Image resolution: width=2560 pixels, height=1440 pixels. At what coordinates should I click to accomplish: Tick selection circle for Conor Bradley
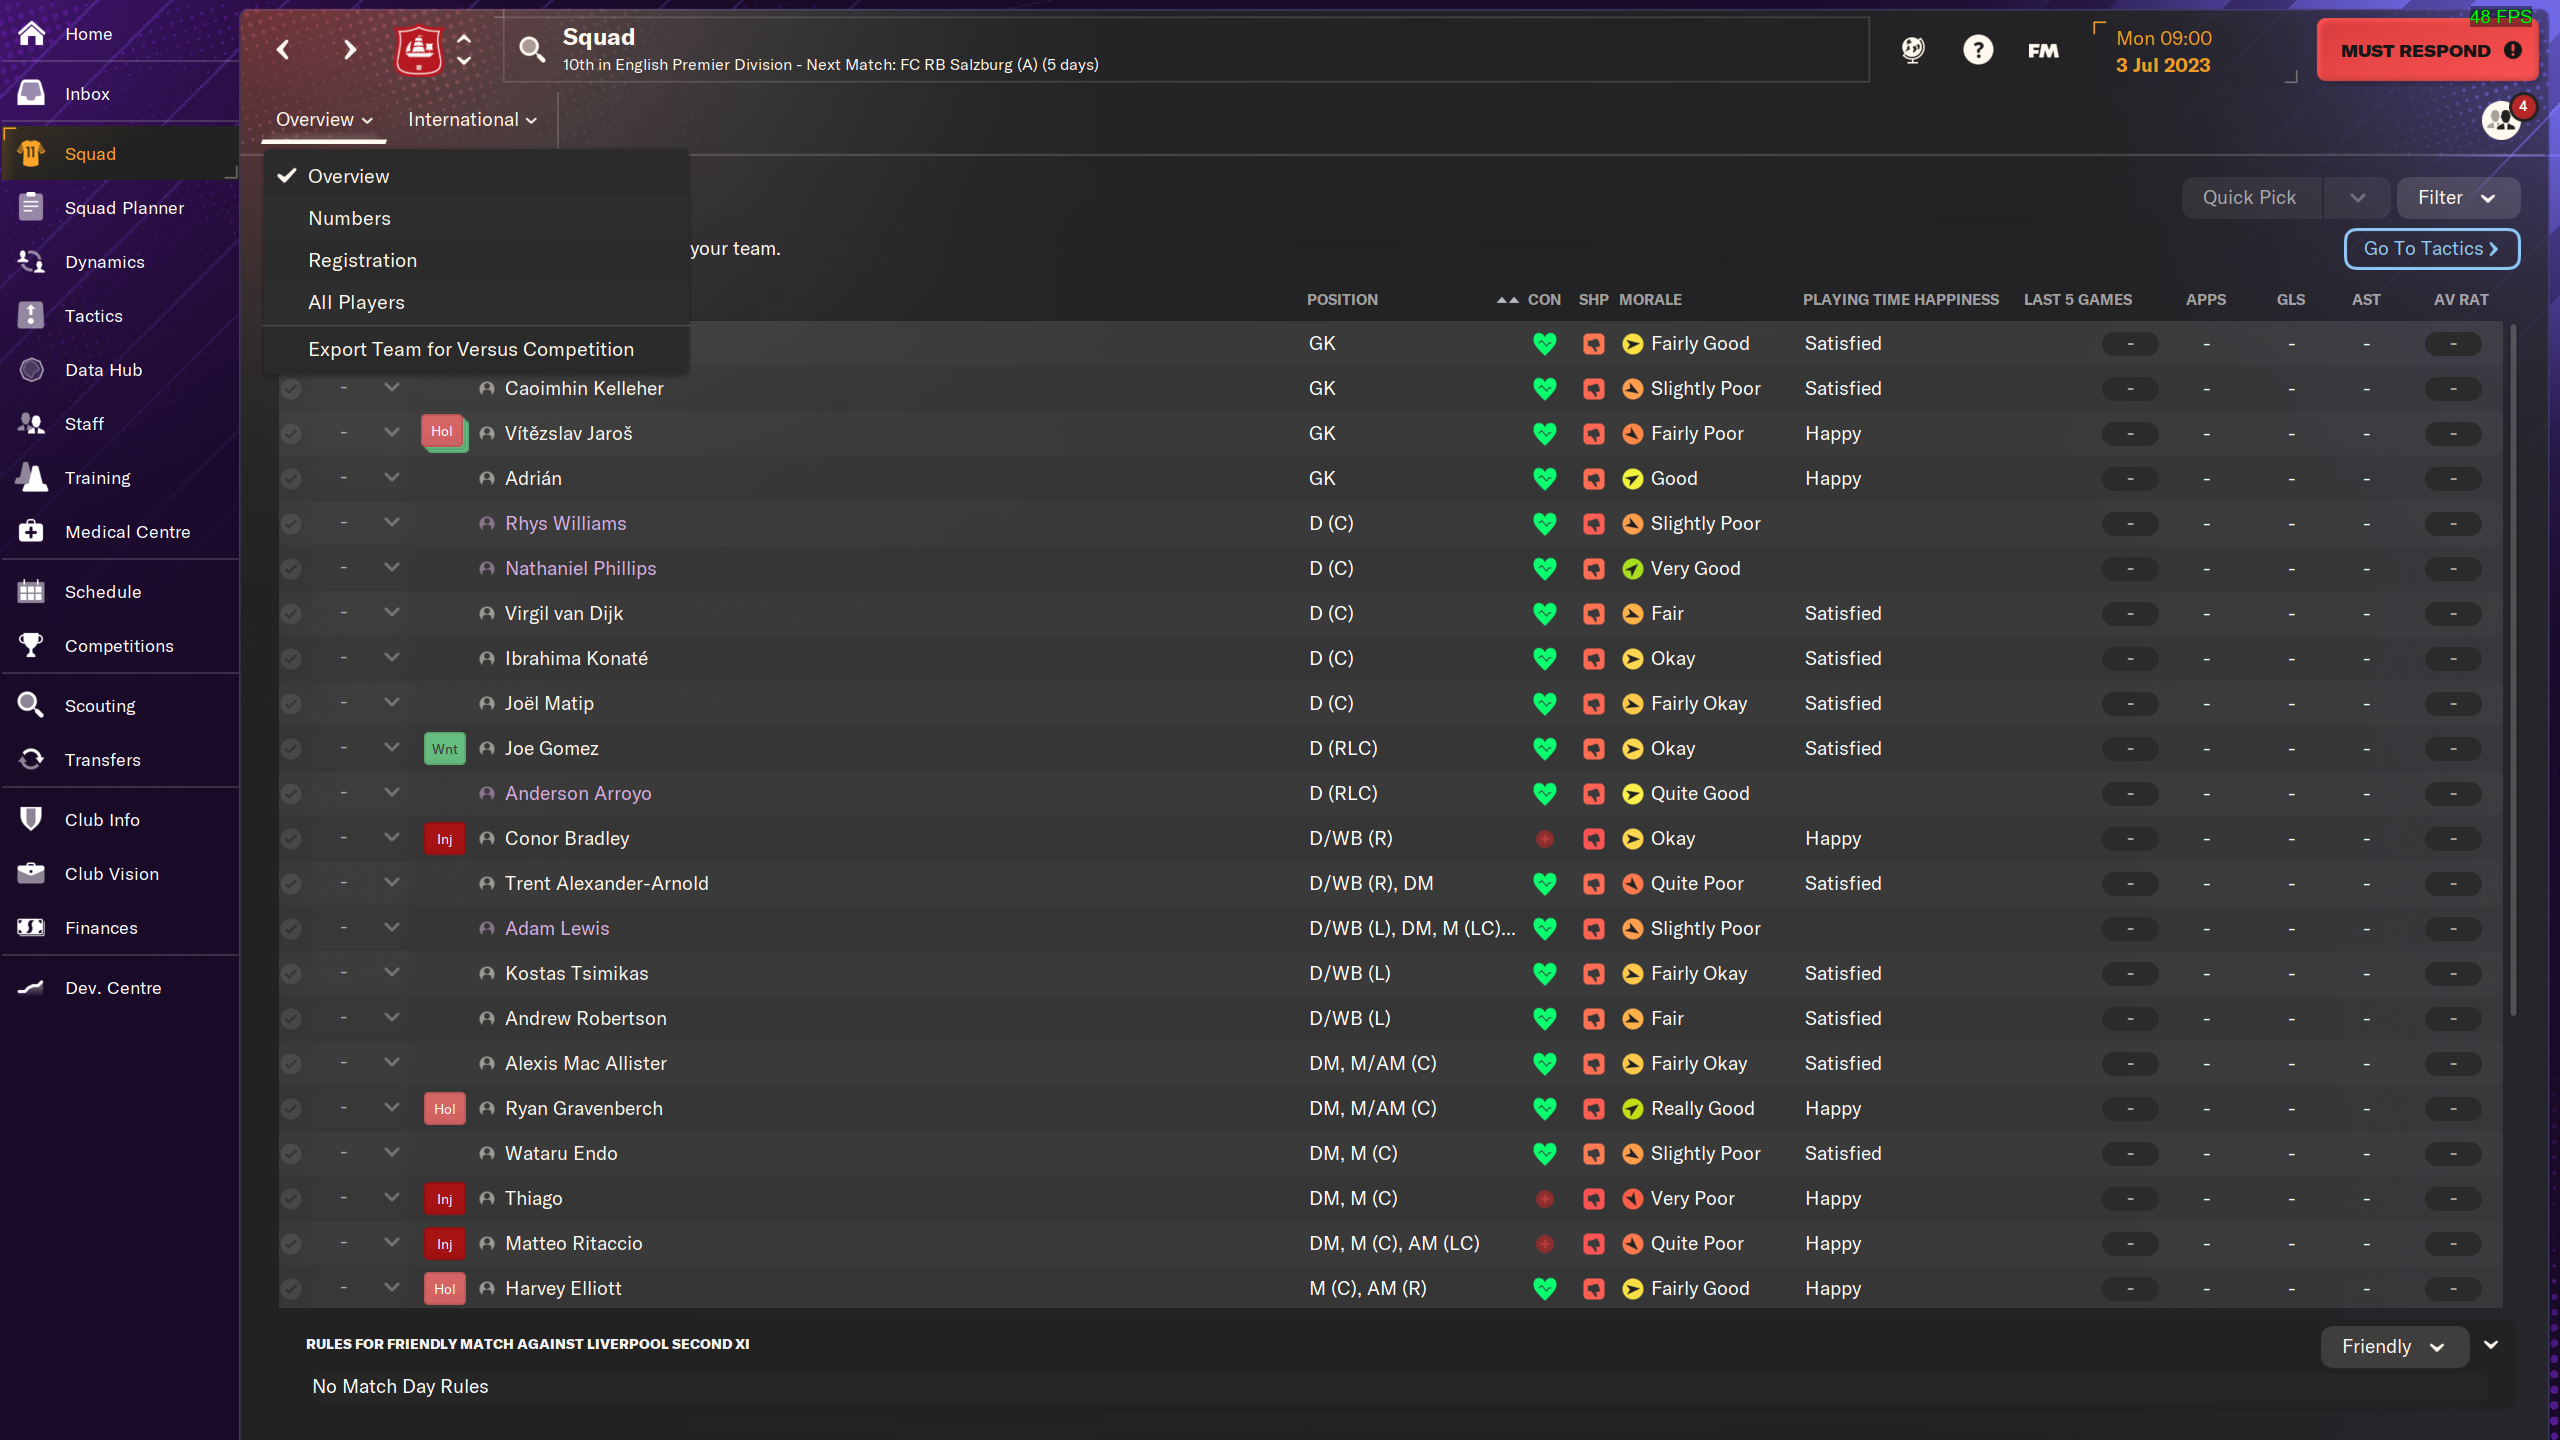pos(291,838)
